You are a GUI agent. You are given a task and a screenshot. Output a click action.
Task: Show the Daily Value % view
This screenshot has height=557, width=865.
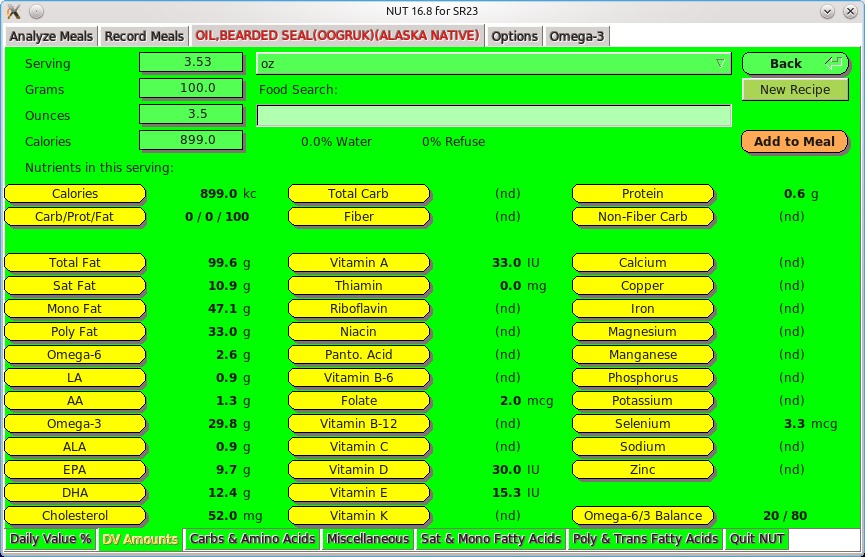tap(51, 539)
